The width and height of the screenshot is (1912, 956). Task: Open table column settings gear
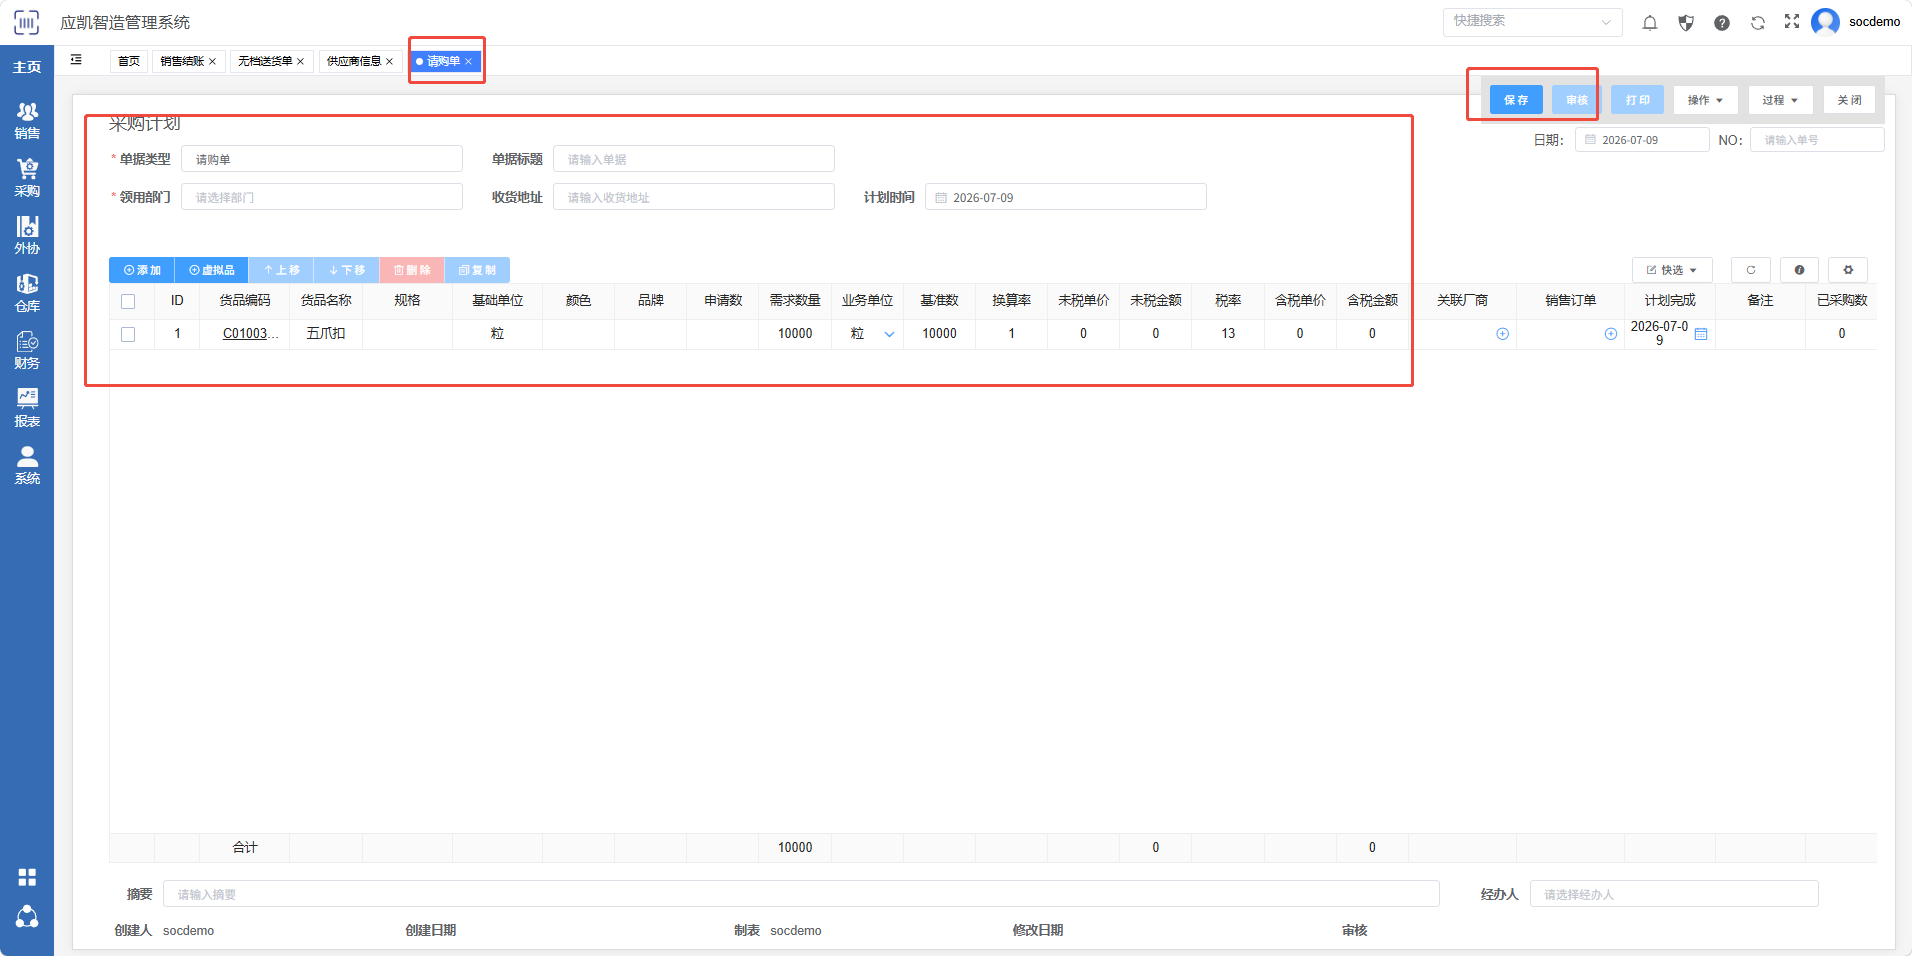click(x=1848, y=270)
